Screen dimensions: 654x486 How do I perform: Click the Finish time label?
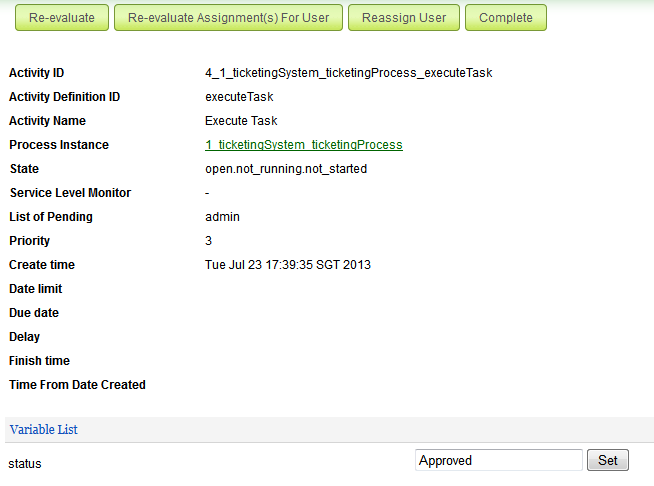click(39, 361)
